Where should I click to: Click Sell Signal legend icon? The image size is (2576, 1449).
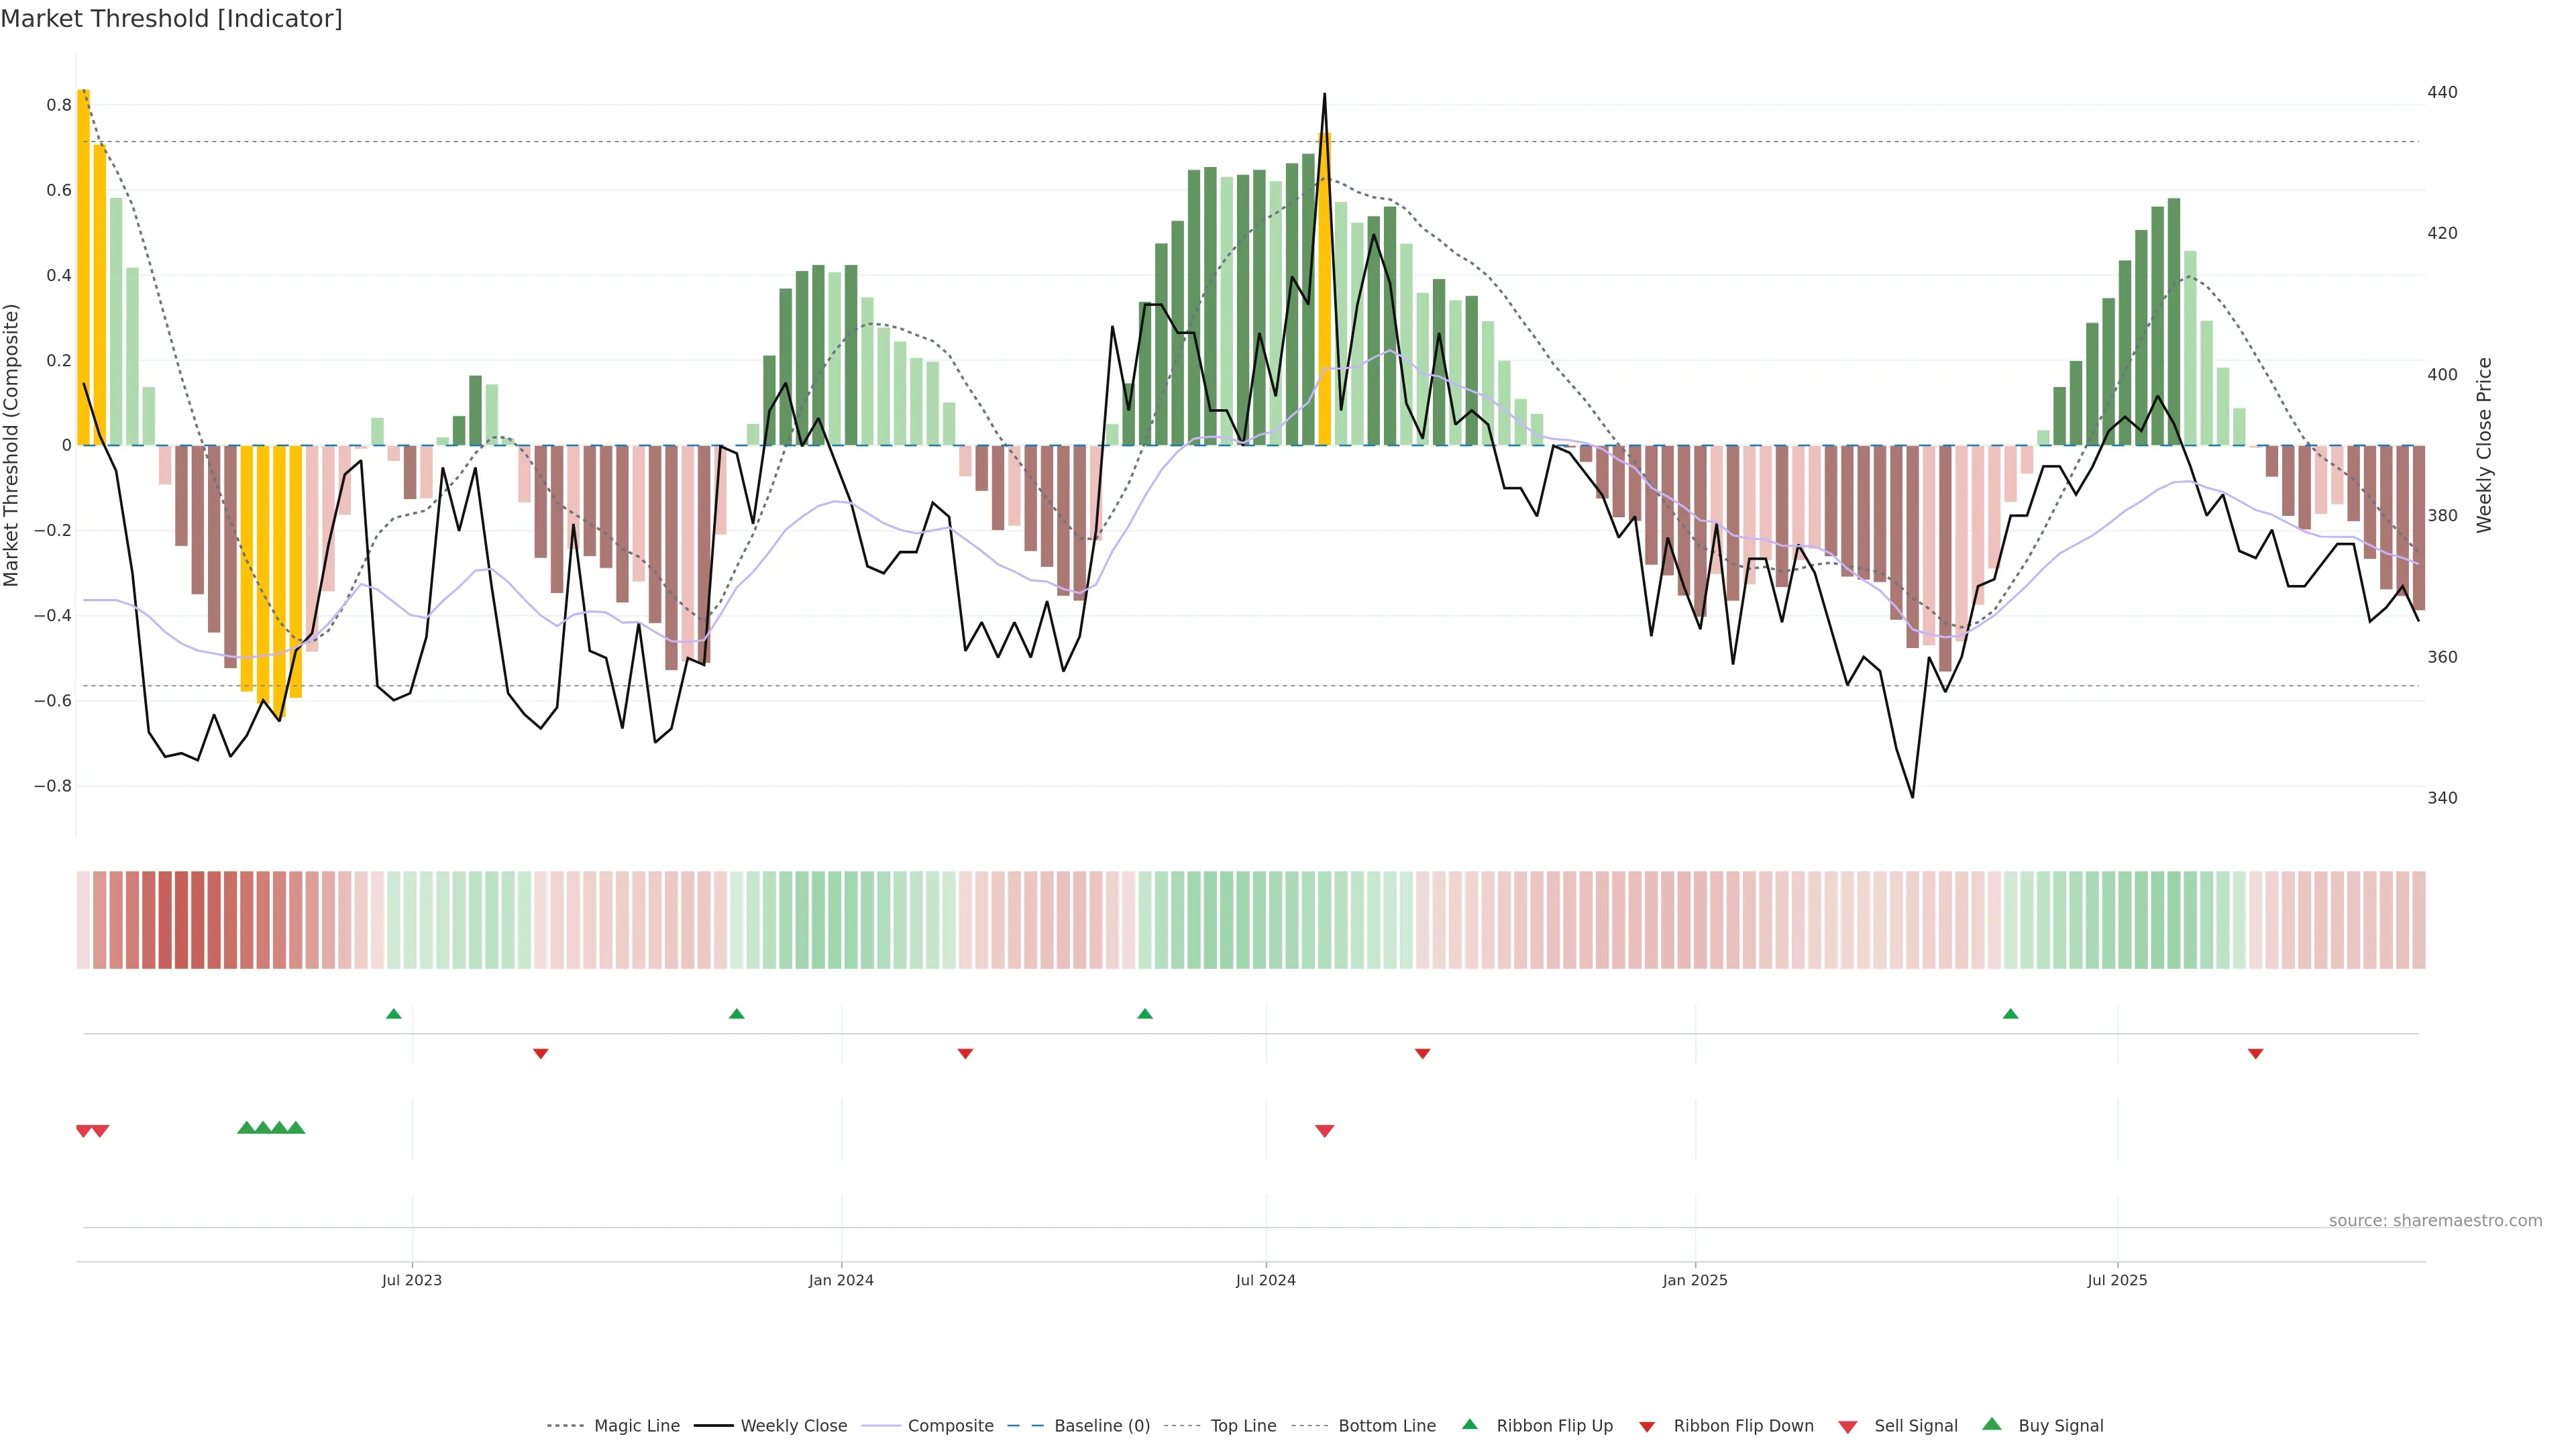pos(1848,1427)
